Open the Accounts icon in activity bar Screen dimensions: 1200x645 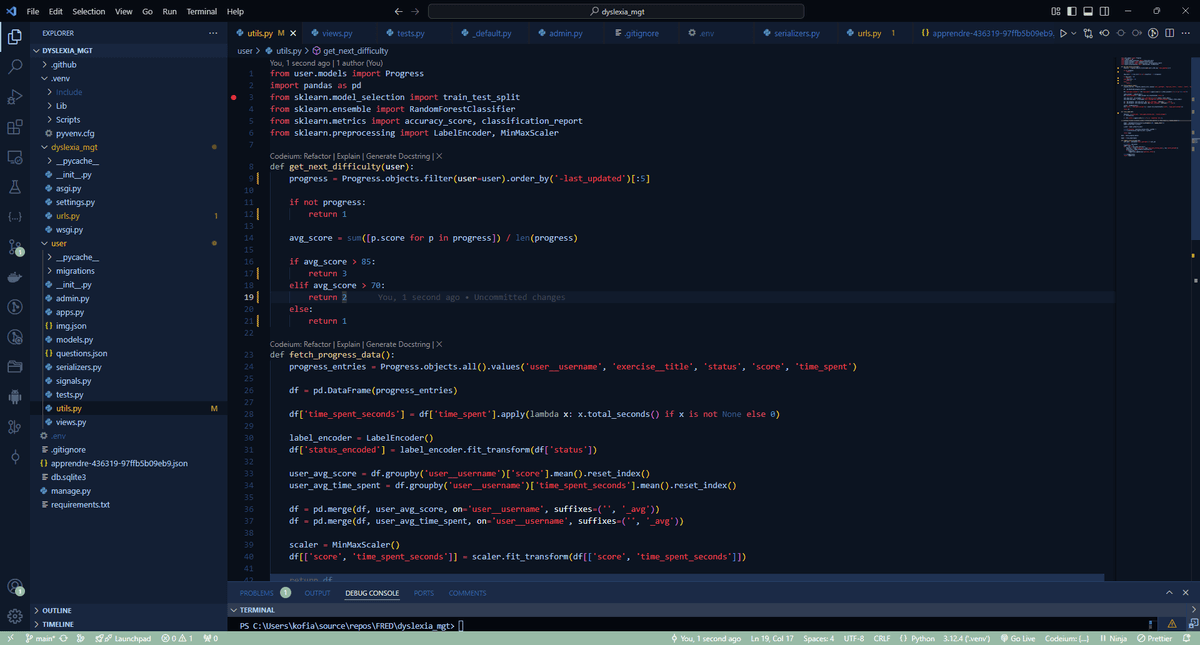[x=15, y=587]
